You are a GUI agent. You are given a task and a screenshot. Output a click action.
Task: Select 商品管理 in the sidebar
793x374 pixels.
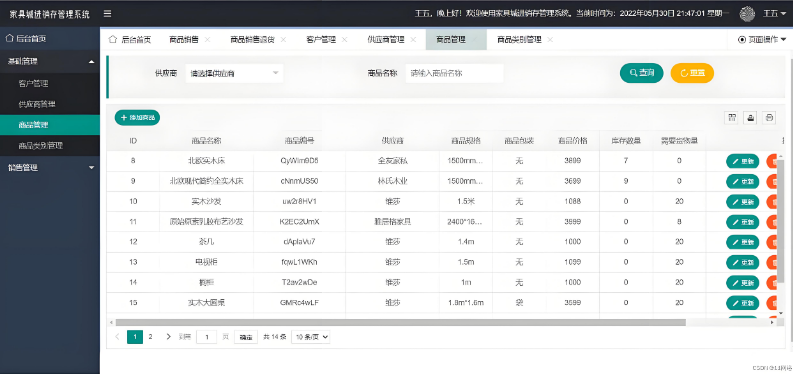pos(50,125)
